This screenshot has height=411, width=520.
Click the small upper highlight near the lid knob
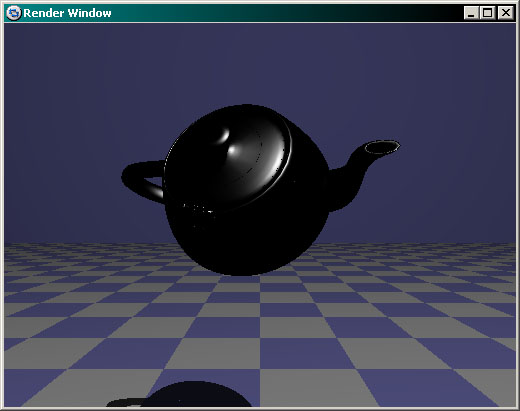tap(224, 136)
